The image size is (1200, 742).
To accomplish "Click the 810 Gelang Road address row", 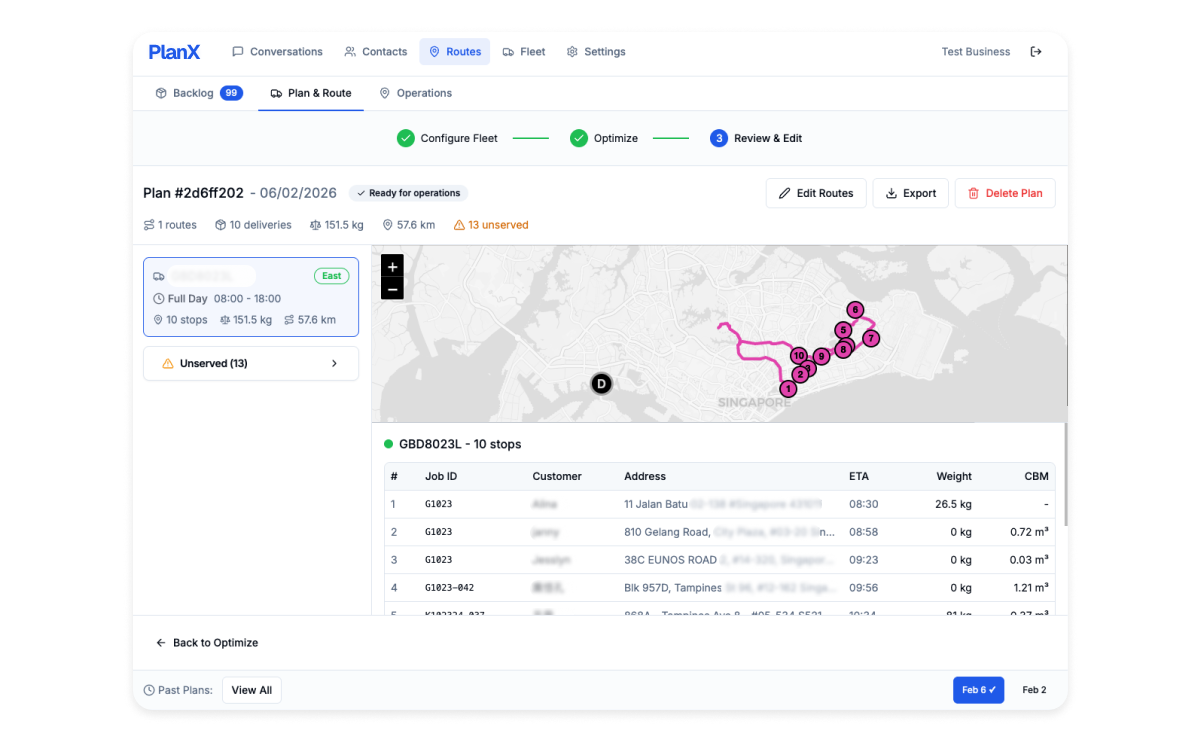I will [720, 532].
